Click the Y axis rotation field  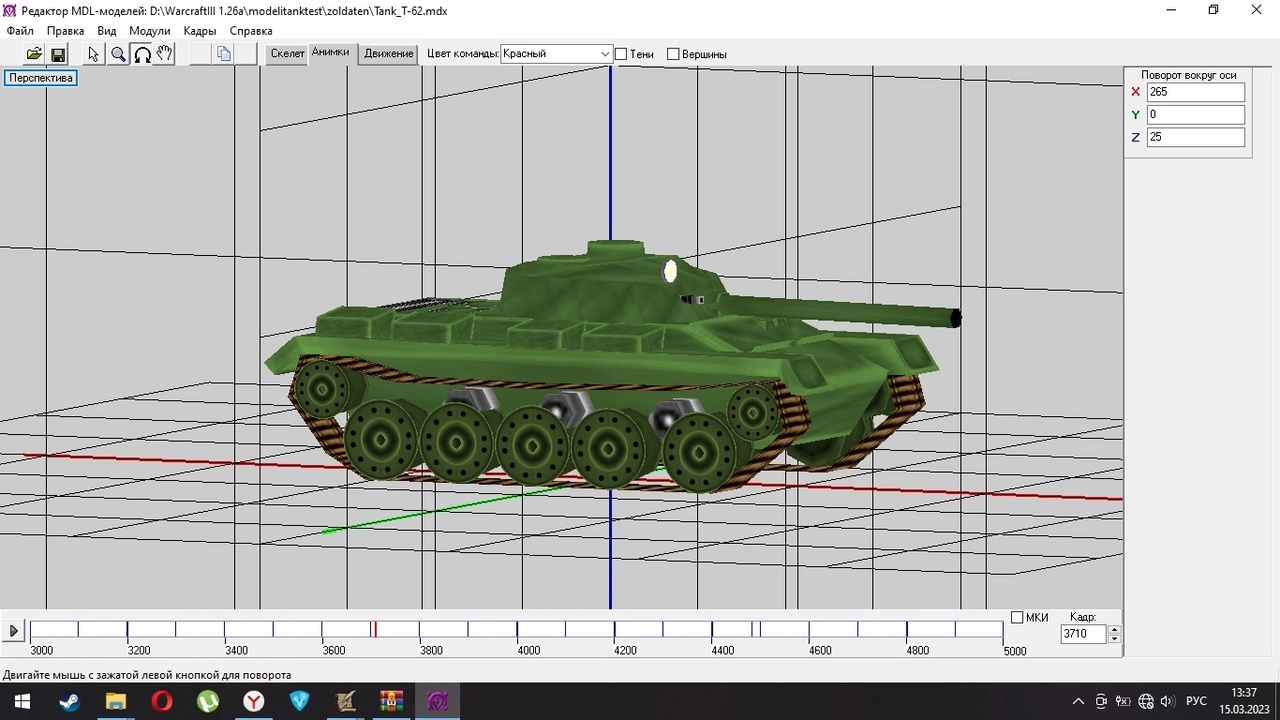1196,115
